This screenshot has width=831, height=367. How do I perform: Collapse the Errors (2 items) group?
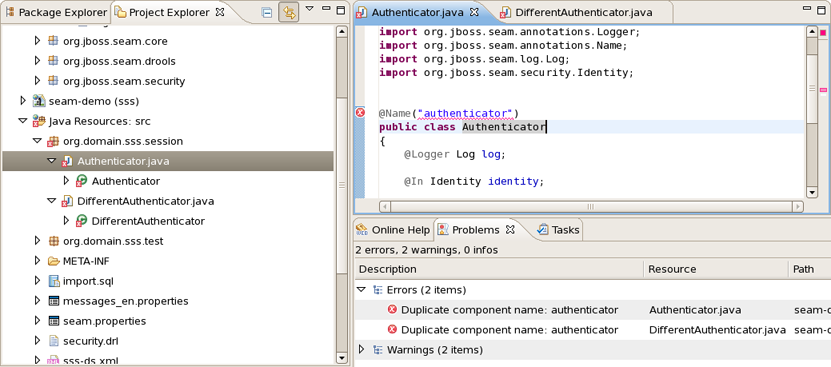tap(361, 290)
